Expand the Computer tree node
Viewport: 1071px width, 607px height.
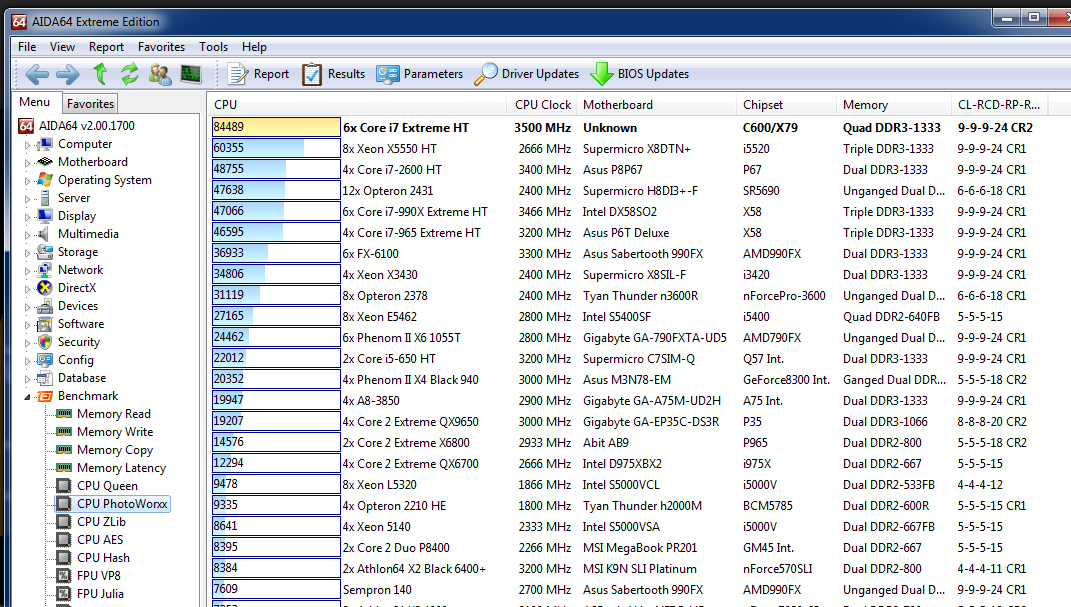(x=27, y=145)
